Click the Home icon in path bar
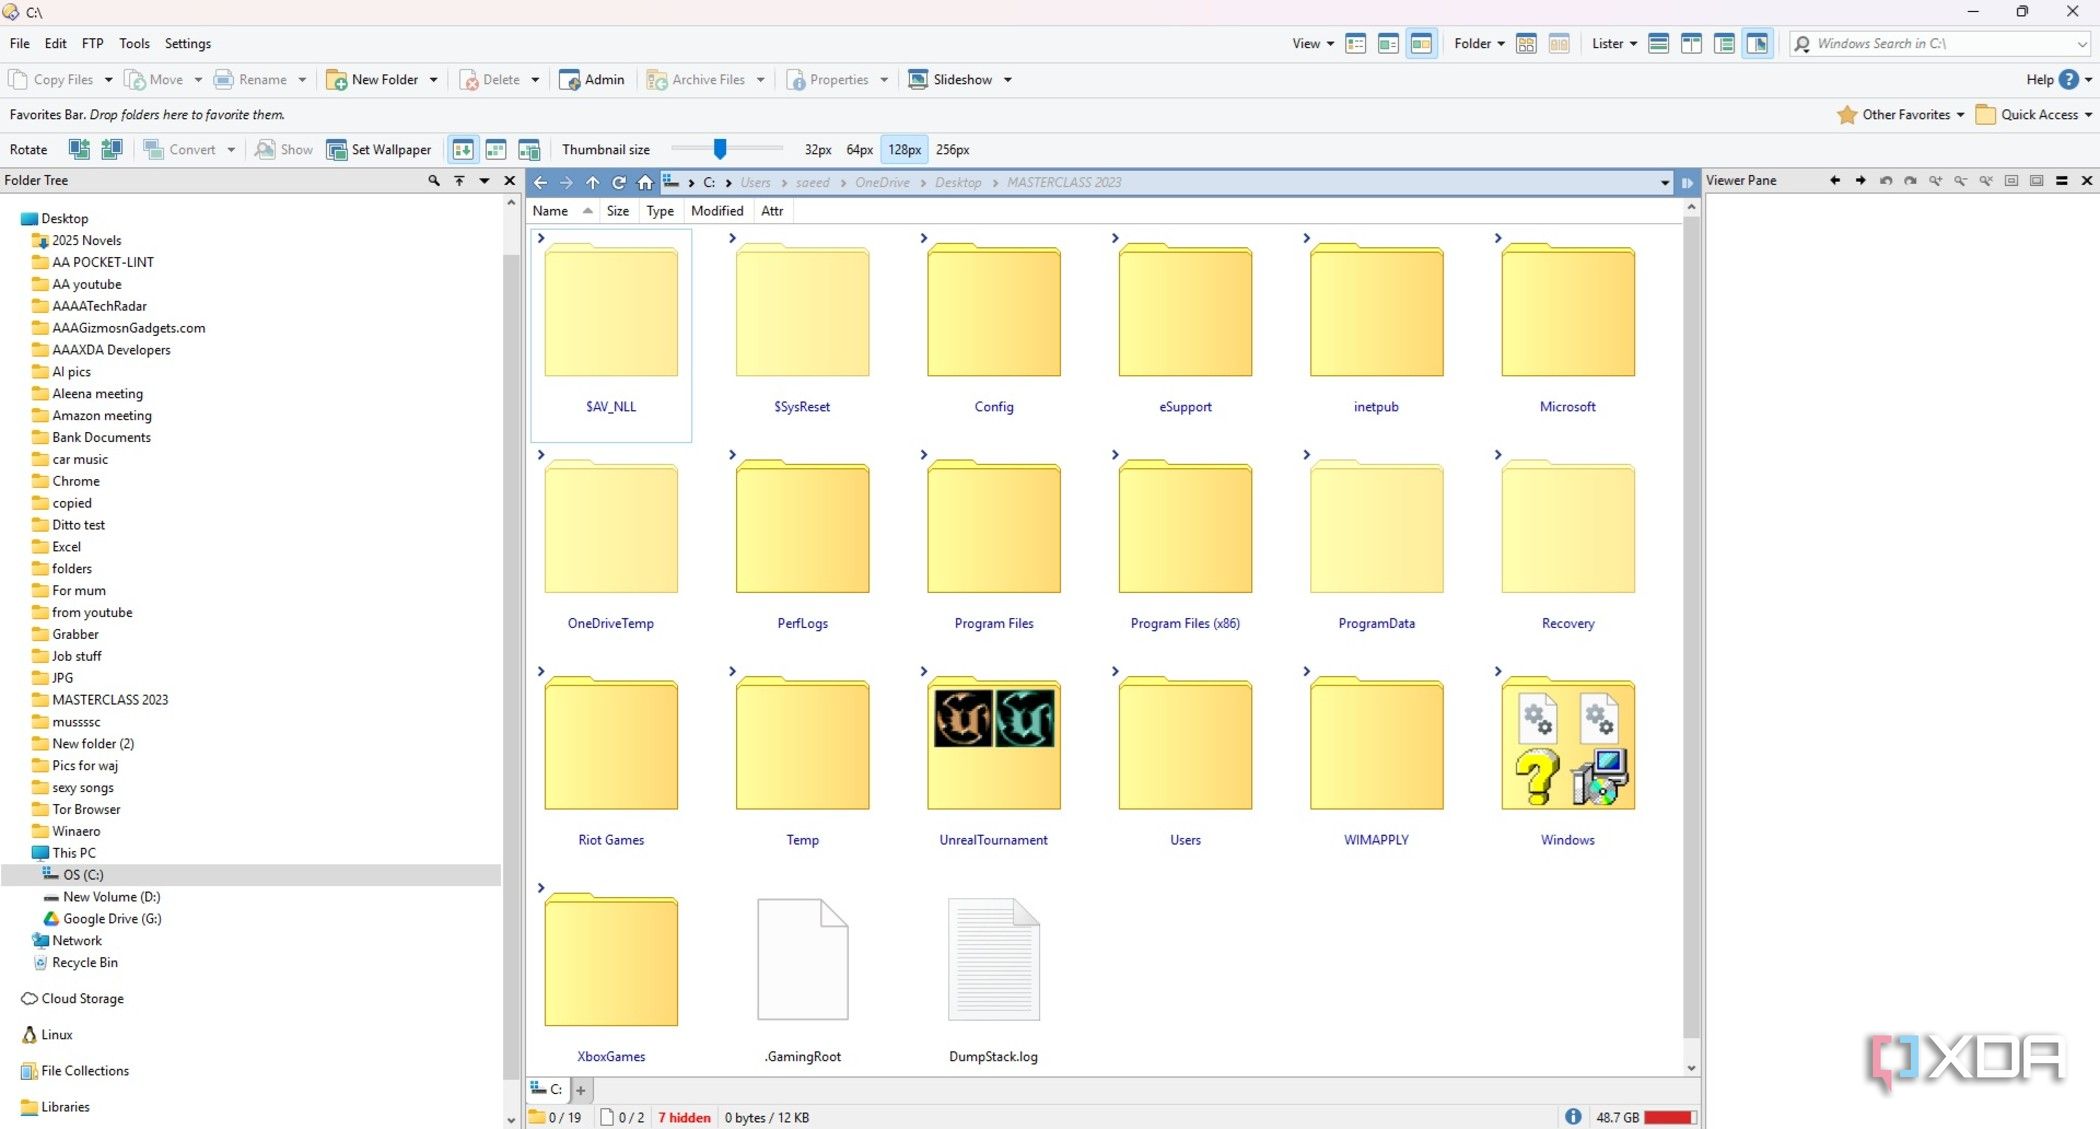Viewport: 2100px width, 1129px height. (645, 182)
